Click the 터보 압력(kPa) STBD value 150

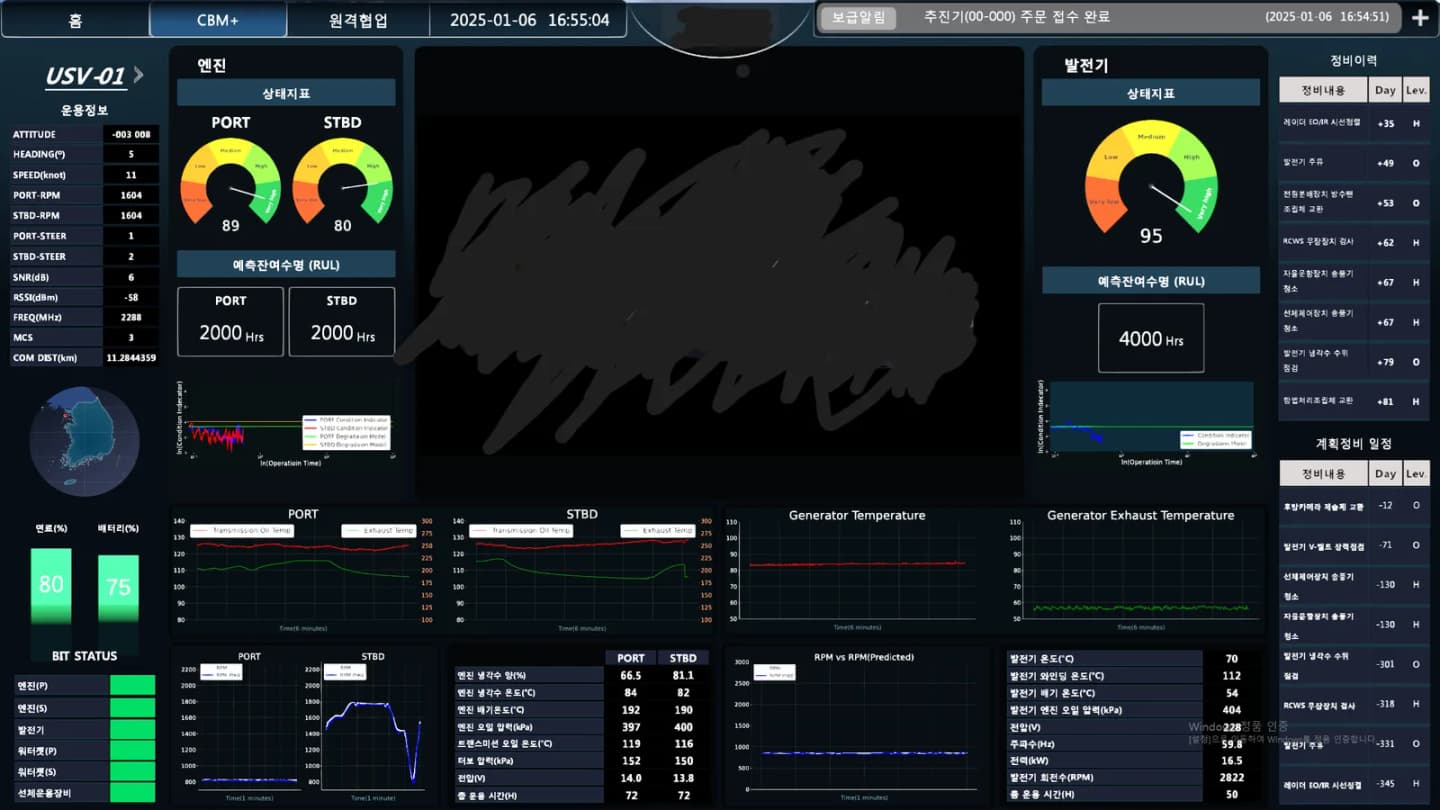683,761
